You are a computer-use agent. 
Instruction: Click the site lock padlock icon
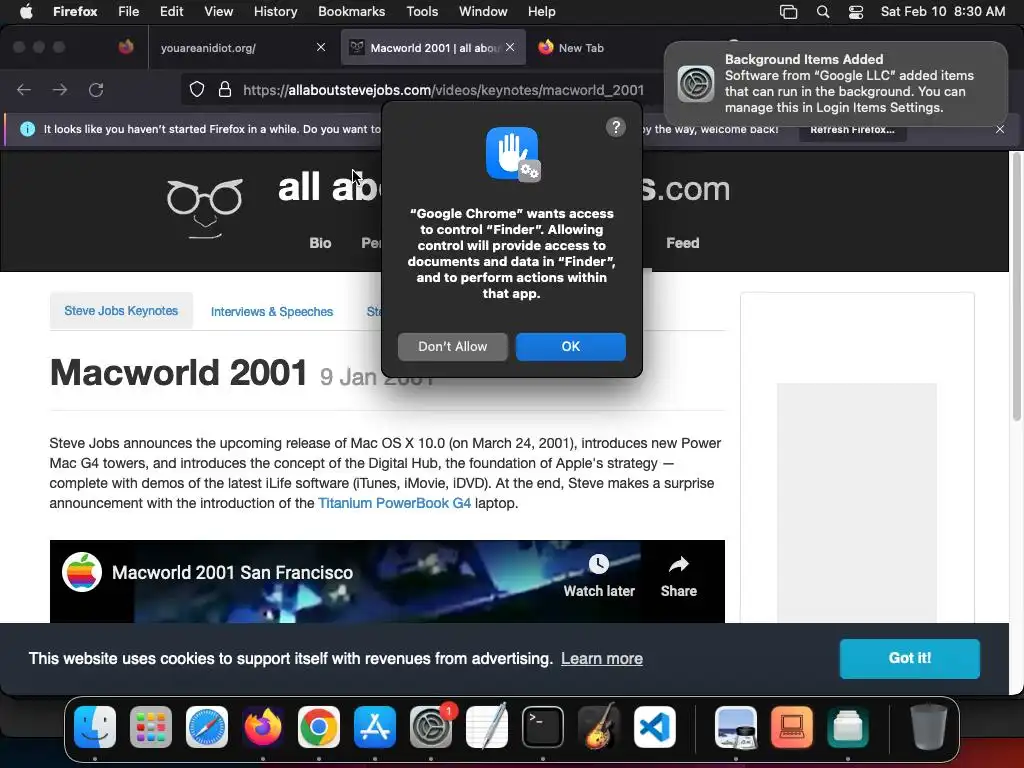tap(225, 89)
